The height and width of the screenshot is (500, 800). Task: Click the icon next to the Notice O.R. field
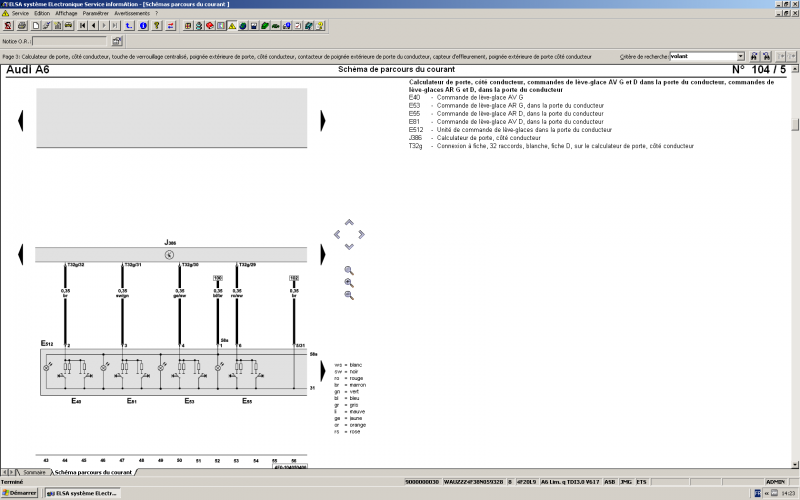pos(117,41)
